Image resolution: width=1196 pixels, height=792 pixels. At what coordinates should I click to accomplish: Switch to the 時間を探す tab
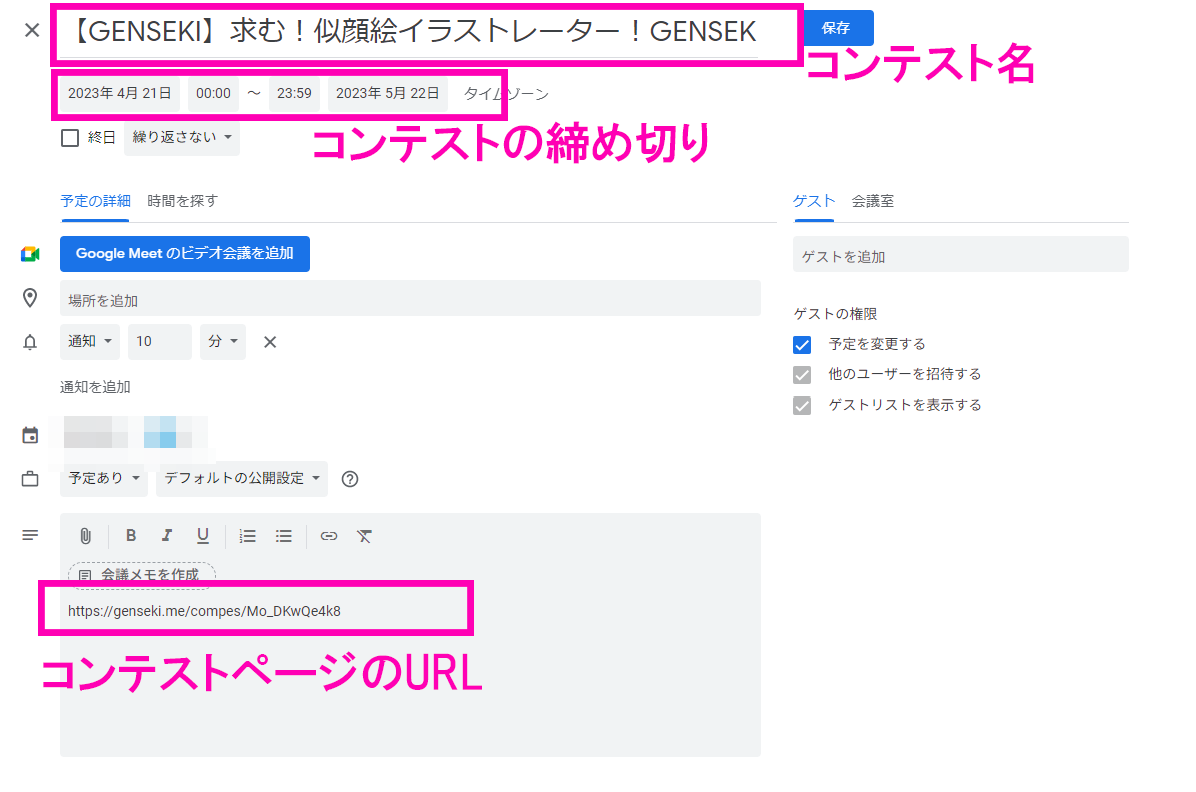pos(182,201)
